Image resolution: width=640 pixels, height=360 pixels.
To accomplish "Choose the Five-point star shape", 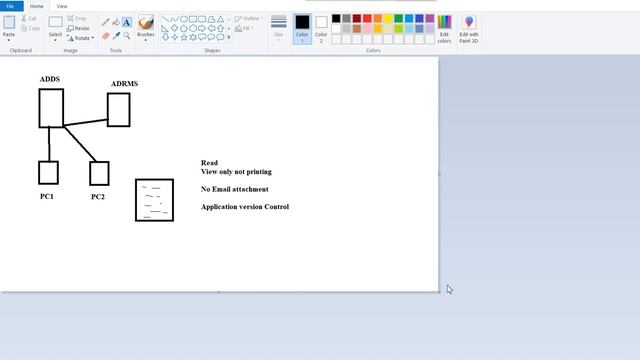I will pos(184,37).
